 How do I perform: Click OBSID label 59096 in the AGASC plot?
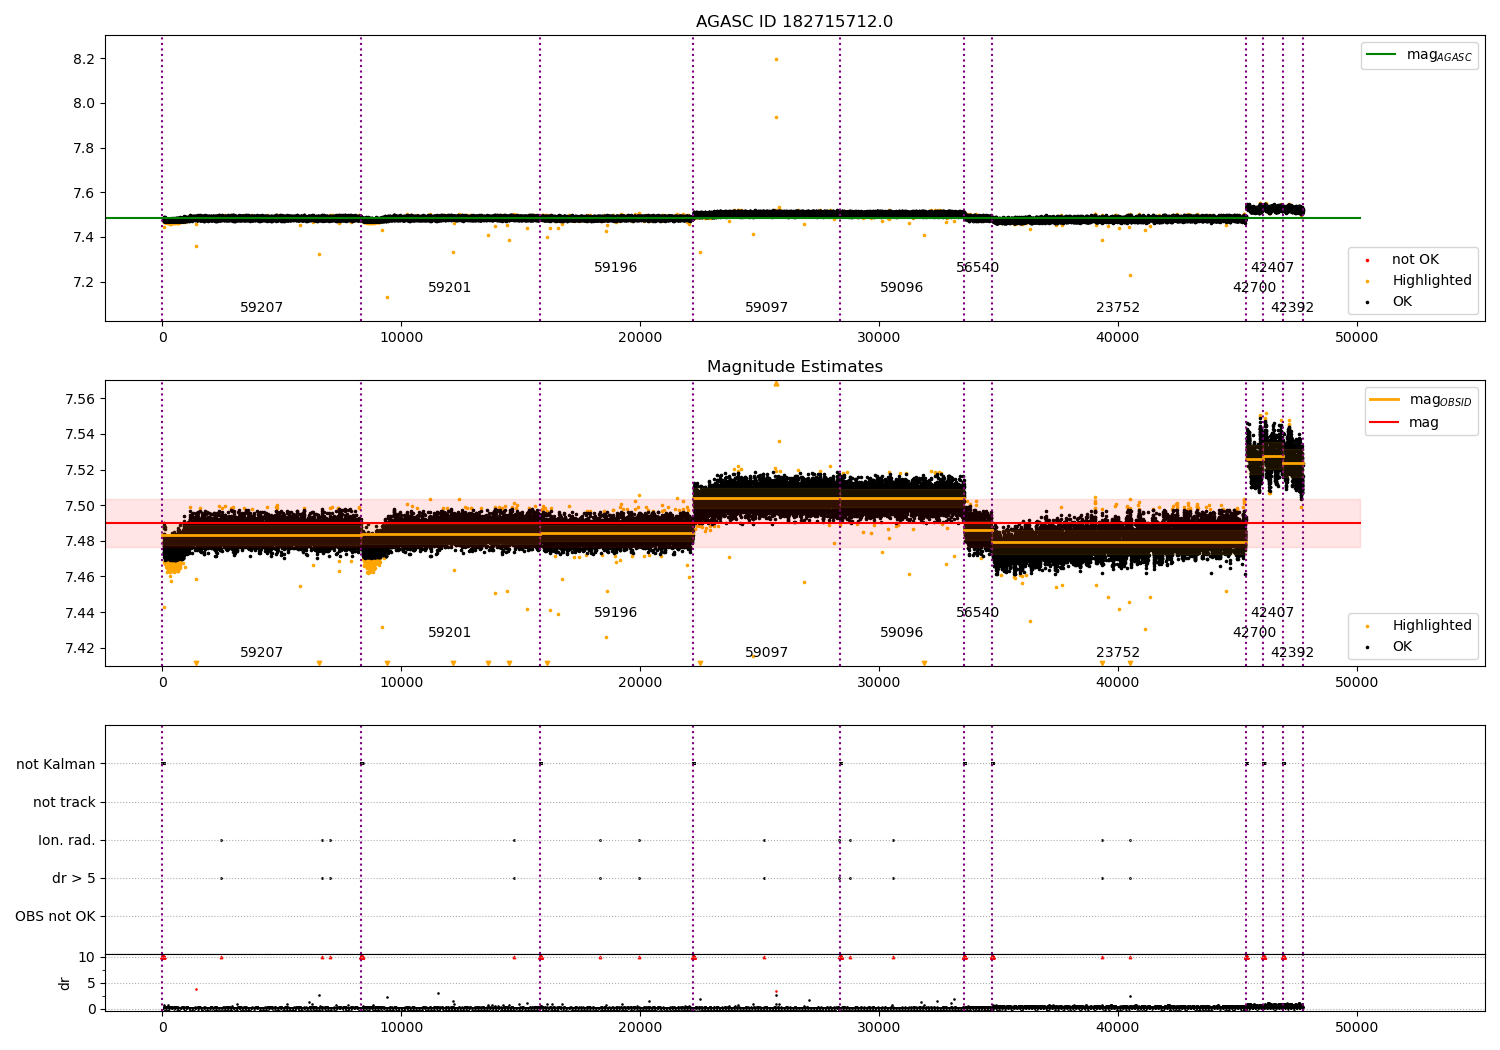[902, 288]
